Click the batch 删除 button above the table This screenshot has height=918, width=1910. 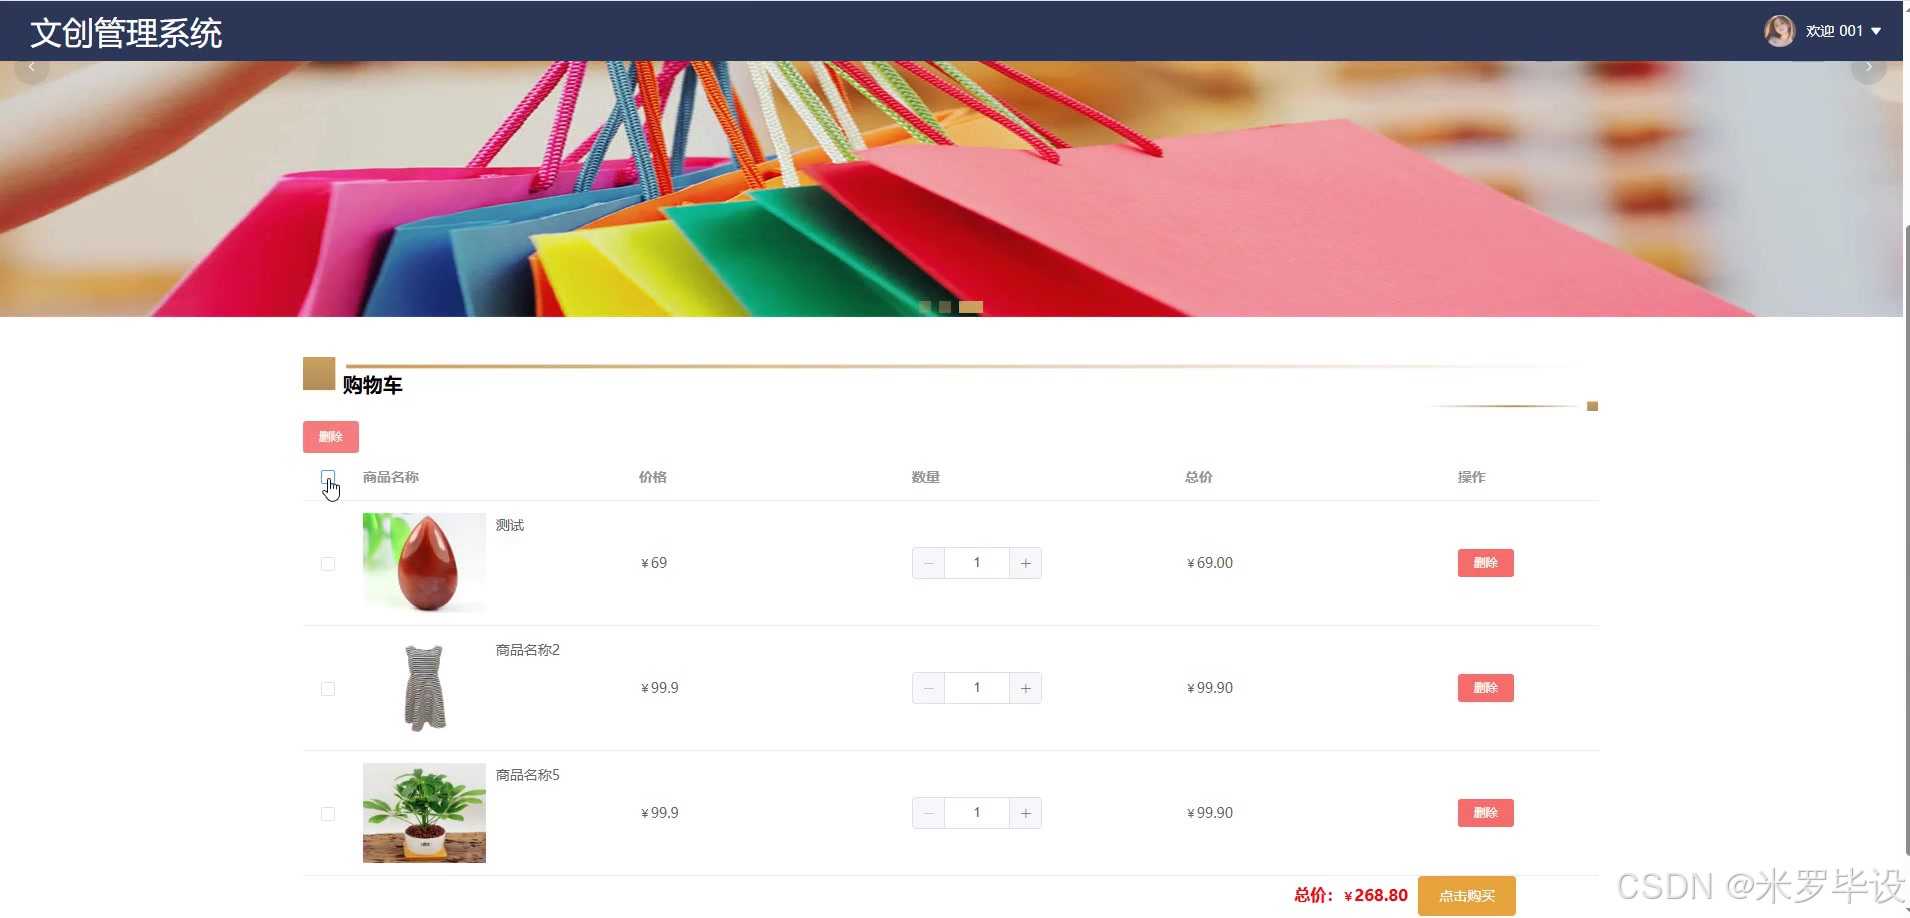point(331,437)
